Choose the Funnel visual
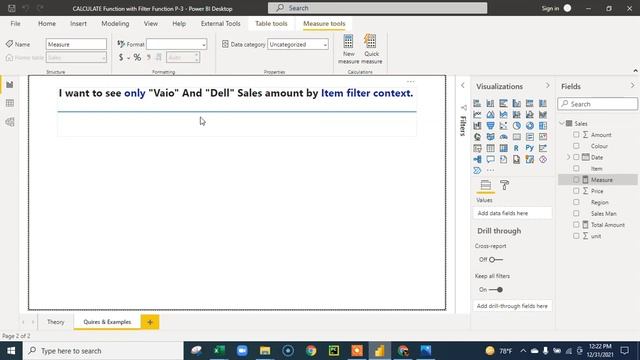The image size is (640, 360). [x=490, y=126]
